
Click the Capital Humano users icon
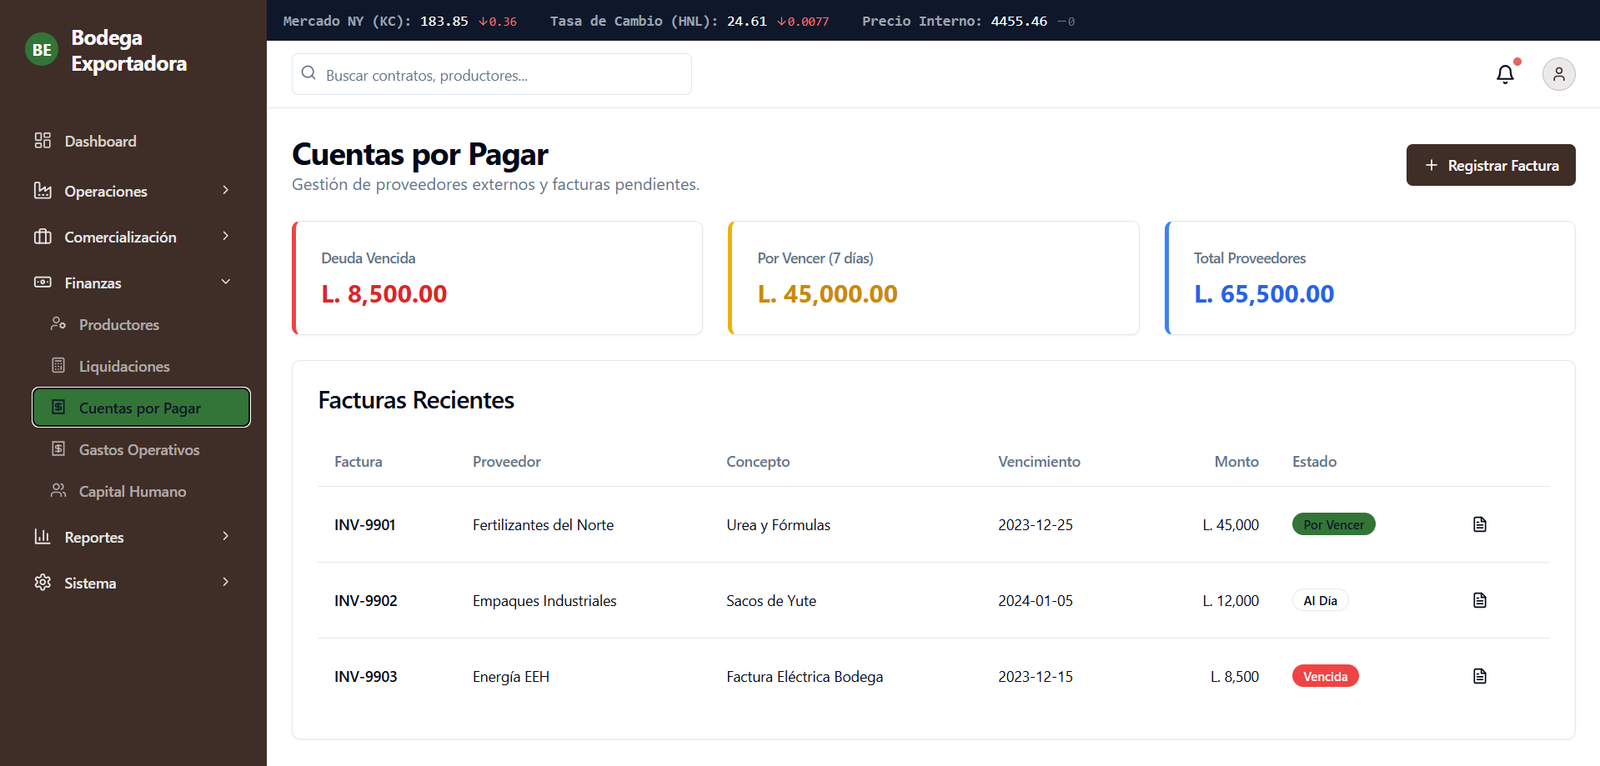(58, 491)
